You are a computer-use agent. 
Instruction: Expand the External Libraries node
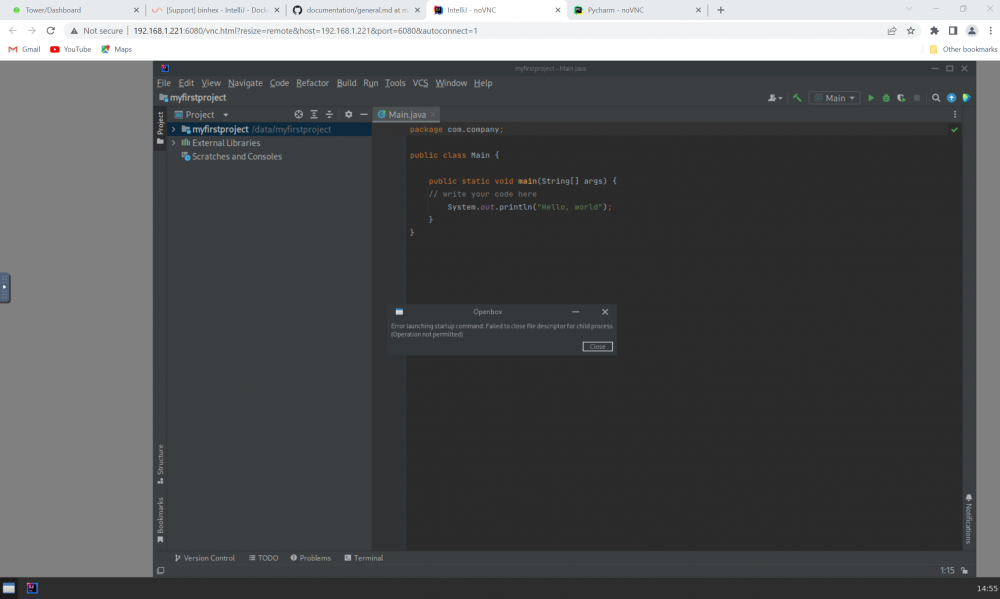coord(173,143)
